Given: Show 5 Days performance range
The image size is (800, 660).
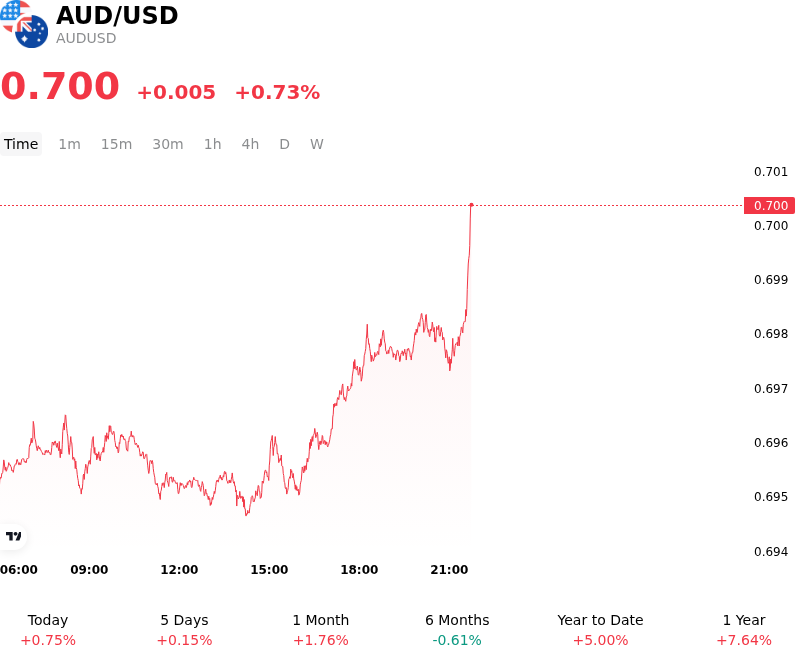Looking at the screenshot, I should pos(184,630).
